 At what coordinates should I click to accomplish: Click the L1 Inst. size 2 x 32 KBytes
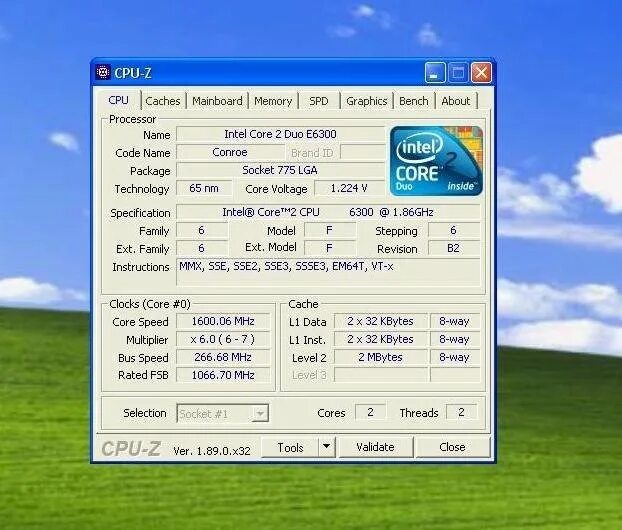point(381,339)
